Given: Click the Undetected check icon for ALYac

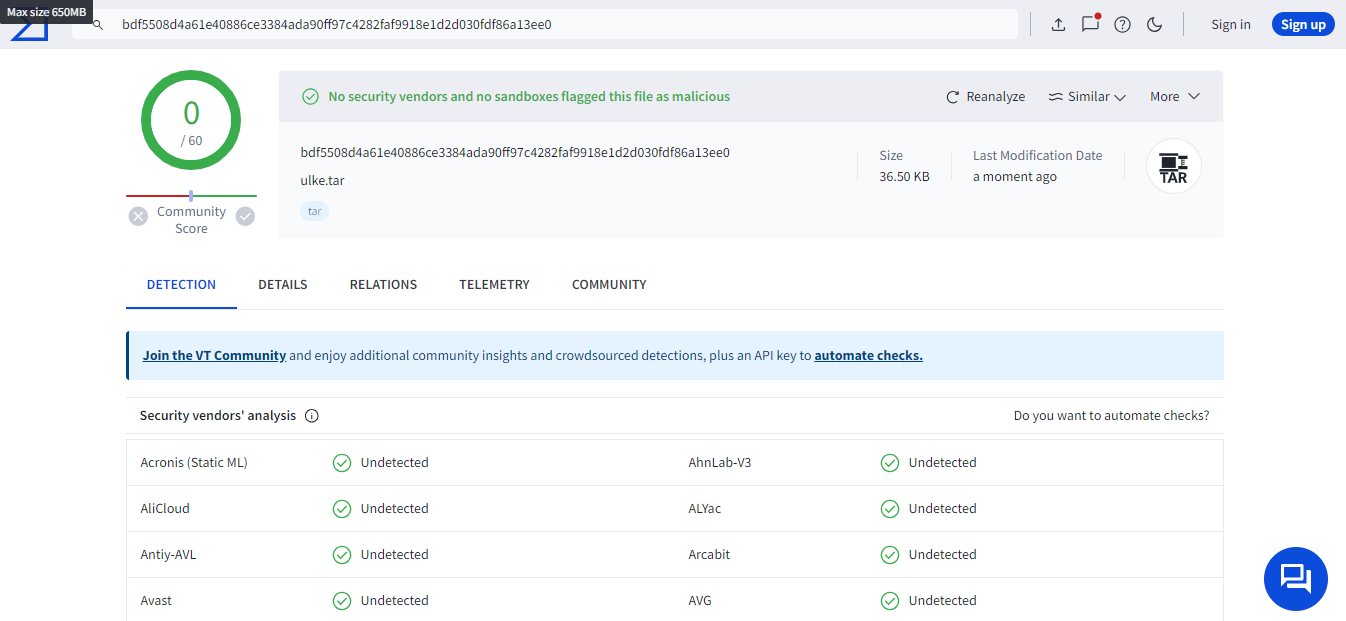Looking at the screenshot, I should coord(890,509).
